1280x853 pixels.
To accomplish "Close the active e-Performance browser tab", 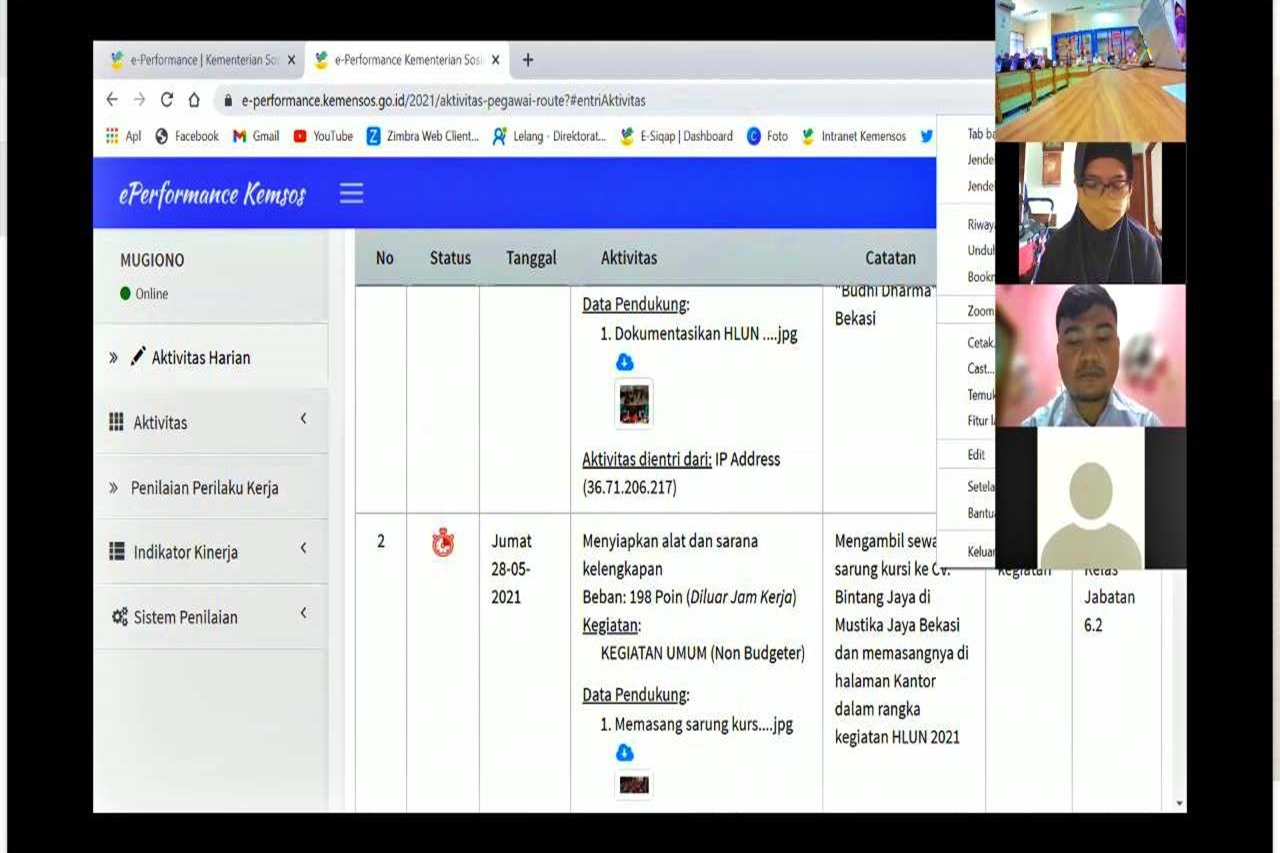I will click(495, 60).
